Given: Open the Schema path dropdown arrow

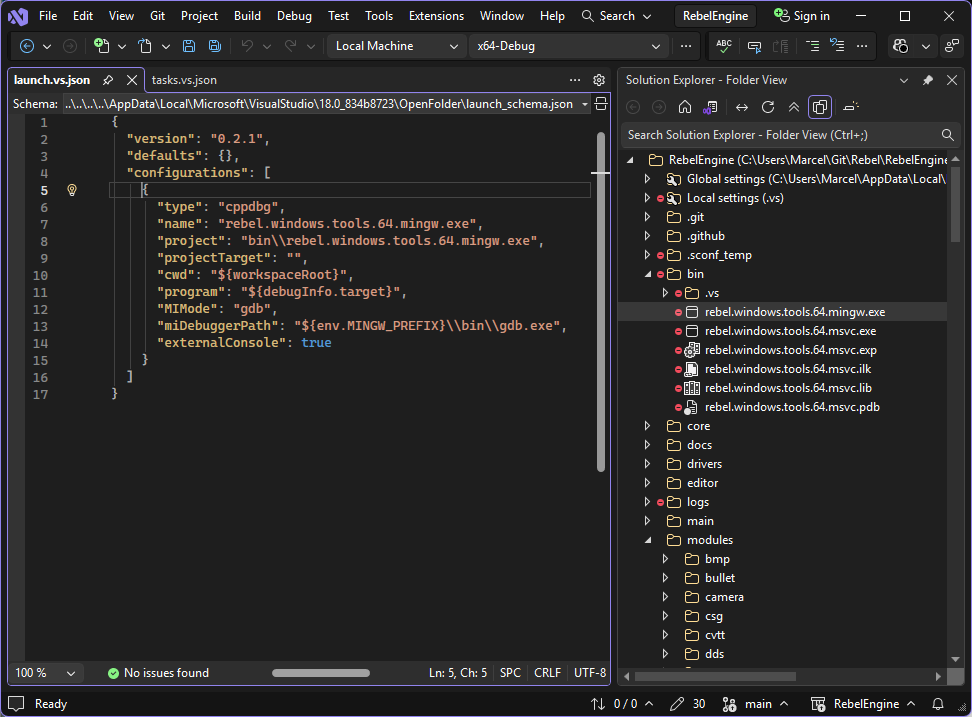Looking at the screenshot, I should tap(585, 104).
